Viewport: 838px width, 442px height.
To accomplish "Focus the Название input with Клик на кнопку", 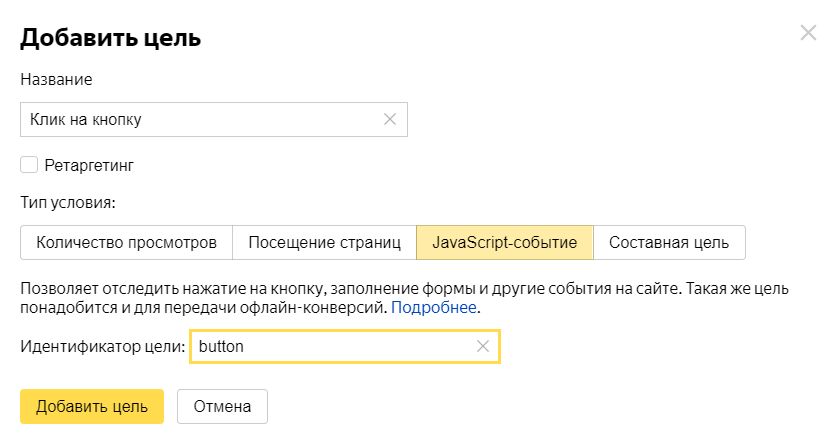I will tap(200, 119).
